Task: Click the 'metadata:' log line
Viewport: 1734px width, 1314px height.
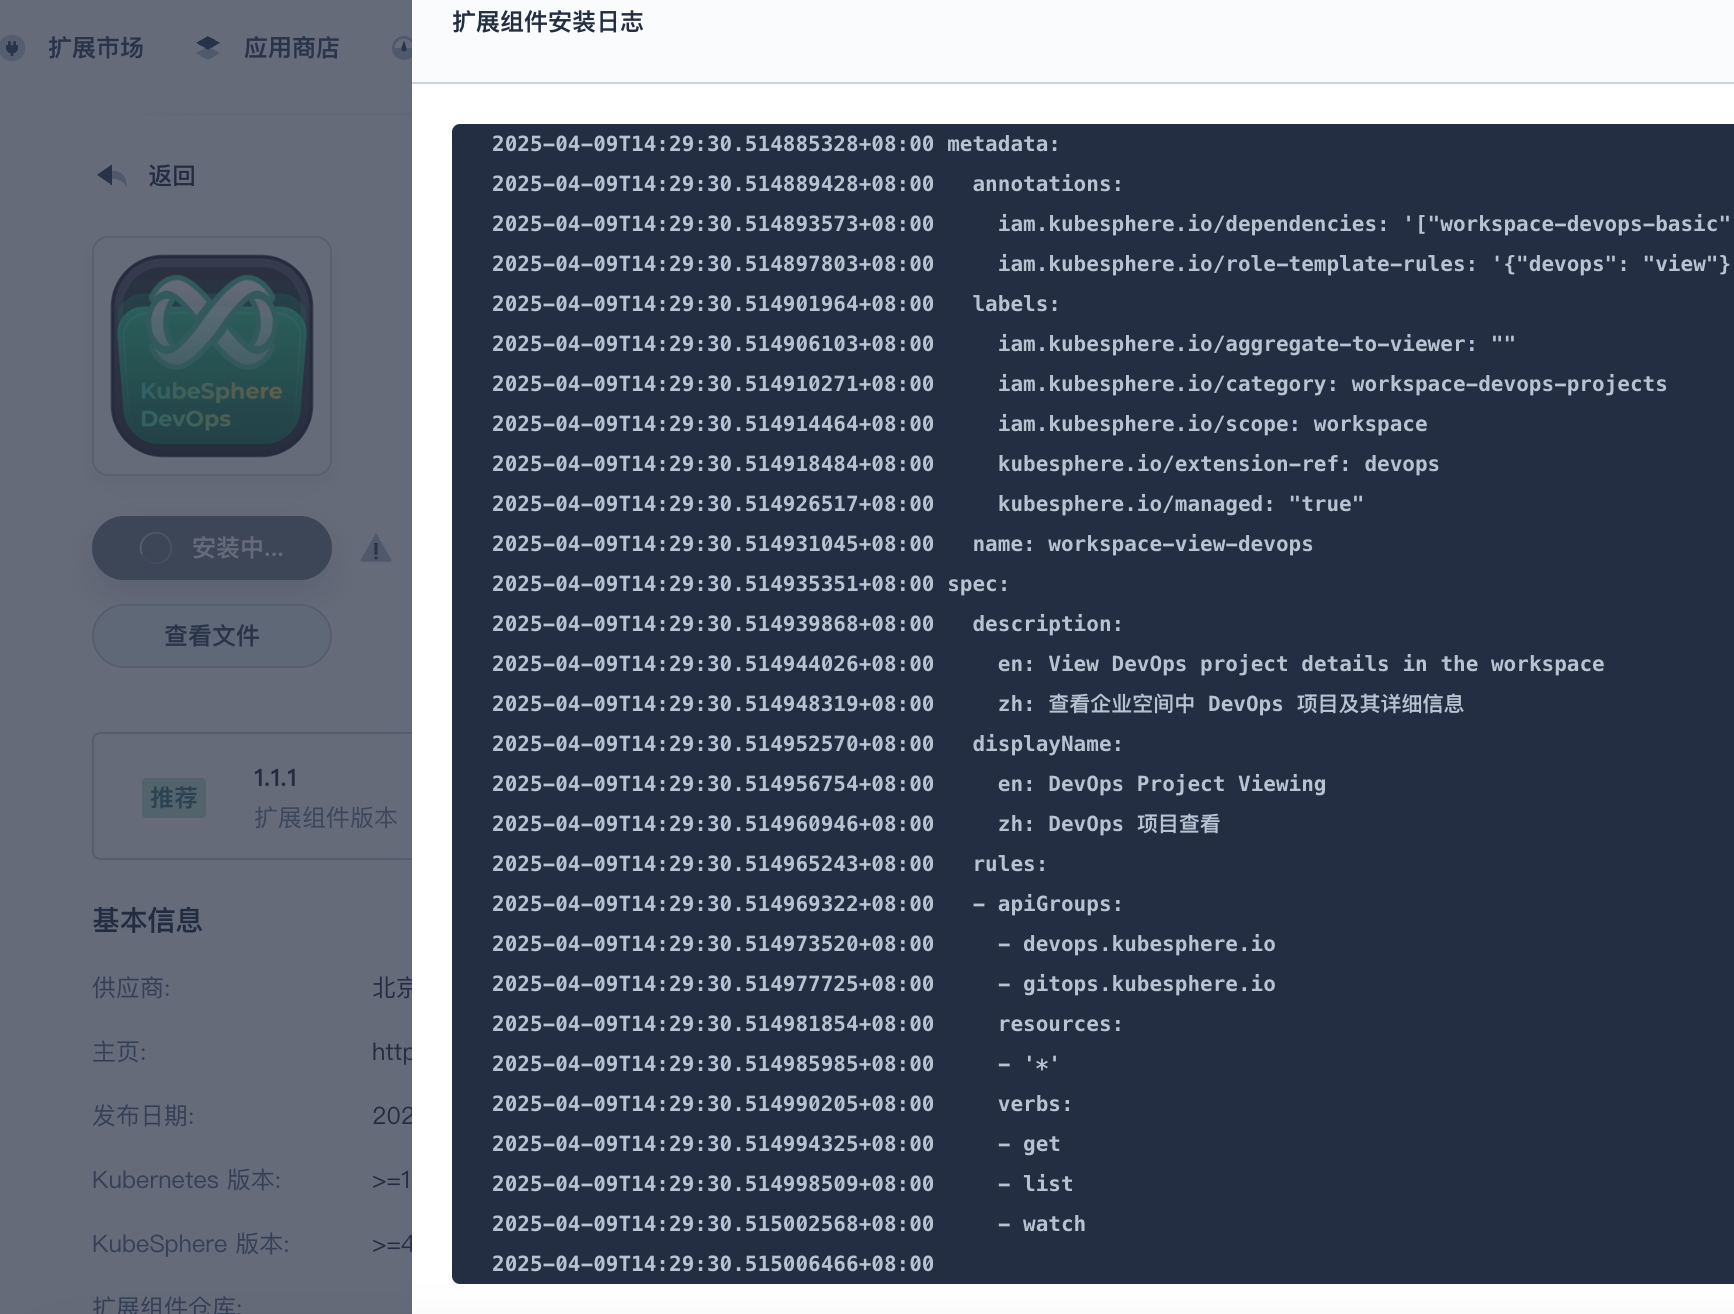Action: click(776, 144)
